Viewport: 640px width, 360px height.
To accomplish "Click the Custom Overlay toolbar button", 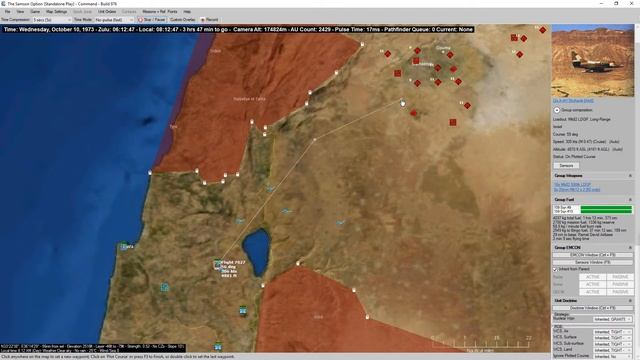I will (x=182, y=20).
